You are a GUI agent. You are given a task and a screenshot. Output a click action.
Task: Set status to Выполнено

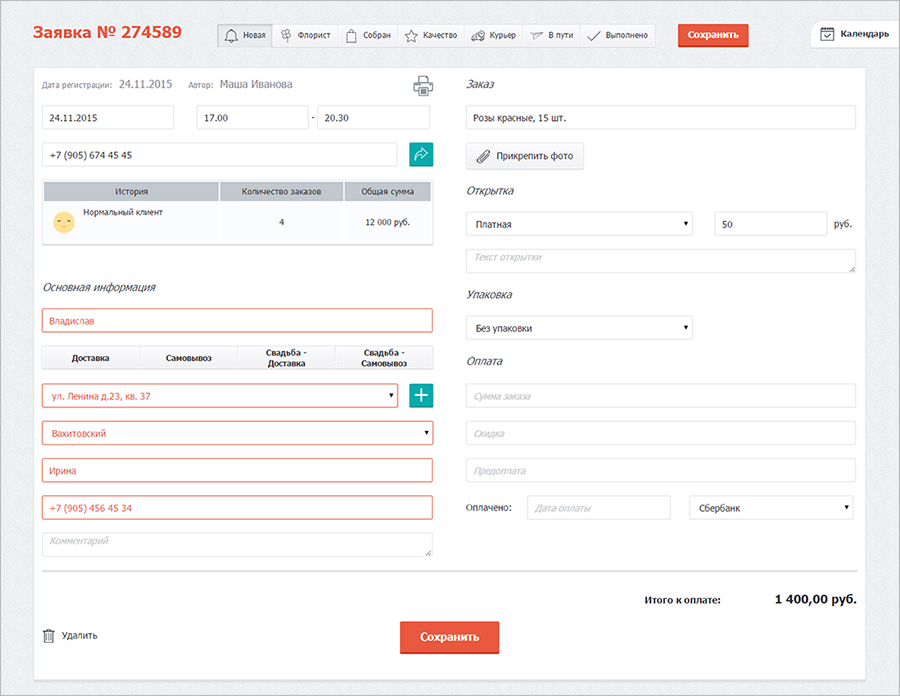pos(618,36)
